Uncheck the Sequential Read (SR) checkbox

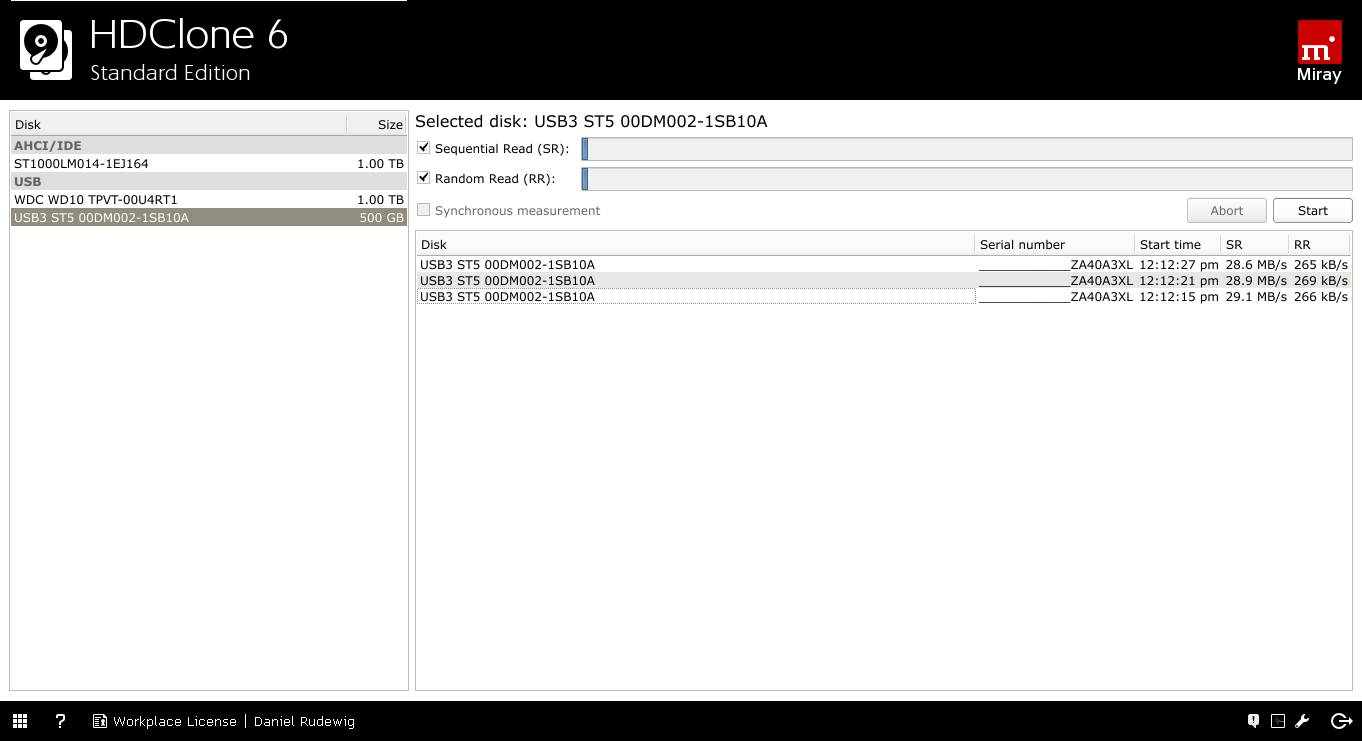tap(424, 148)
